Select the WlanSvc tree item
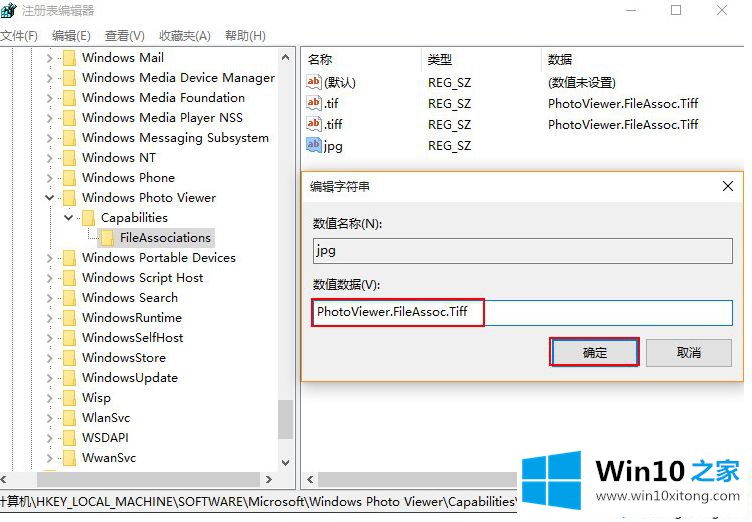Viewport: 752px width, 522px height. 106,418
